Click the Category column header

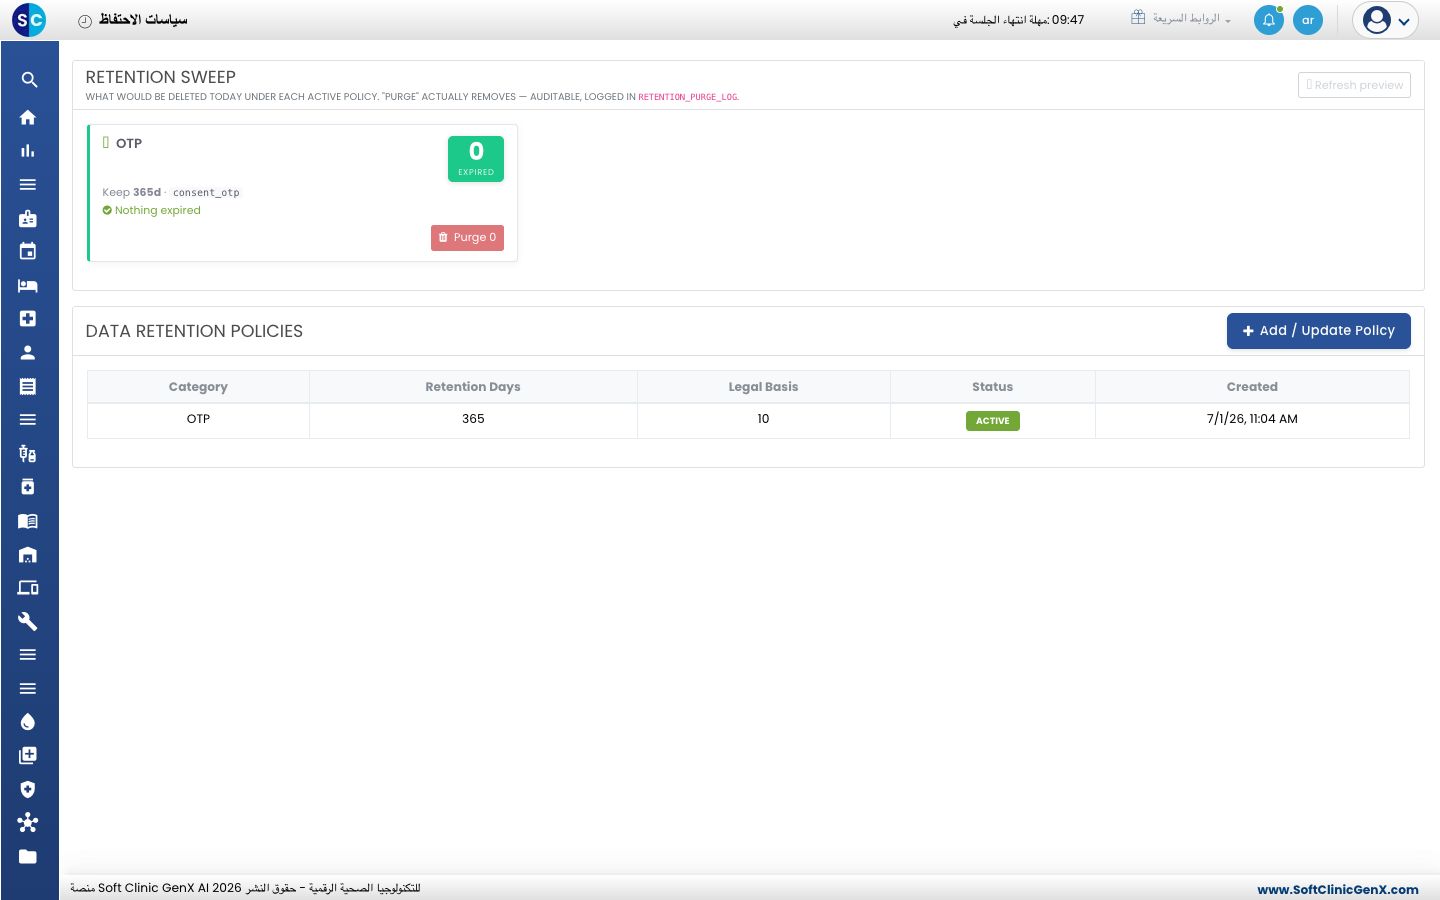click(198, 387)
